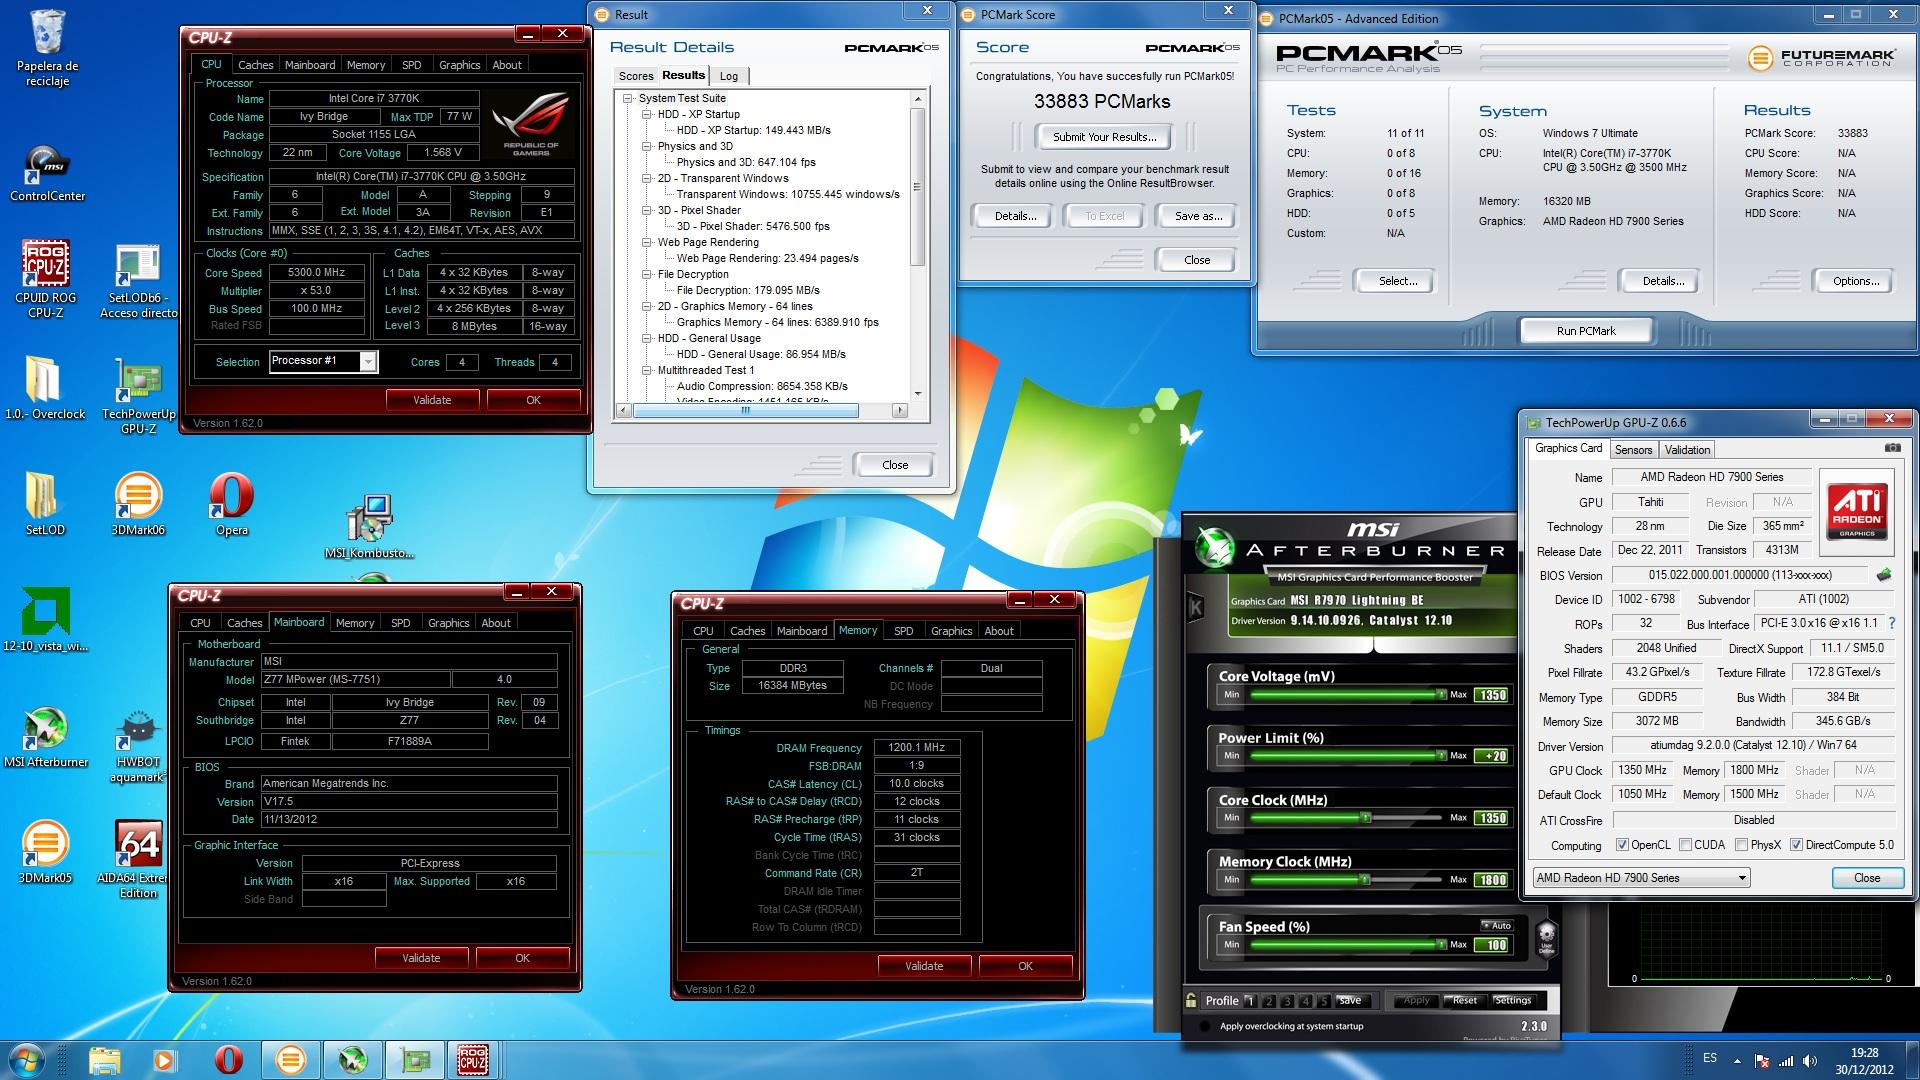The height and width of the screenshot is (1080, 1920).
Task: Collapse 2D - Transparent Windows node
Action: [647, 178]
